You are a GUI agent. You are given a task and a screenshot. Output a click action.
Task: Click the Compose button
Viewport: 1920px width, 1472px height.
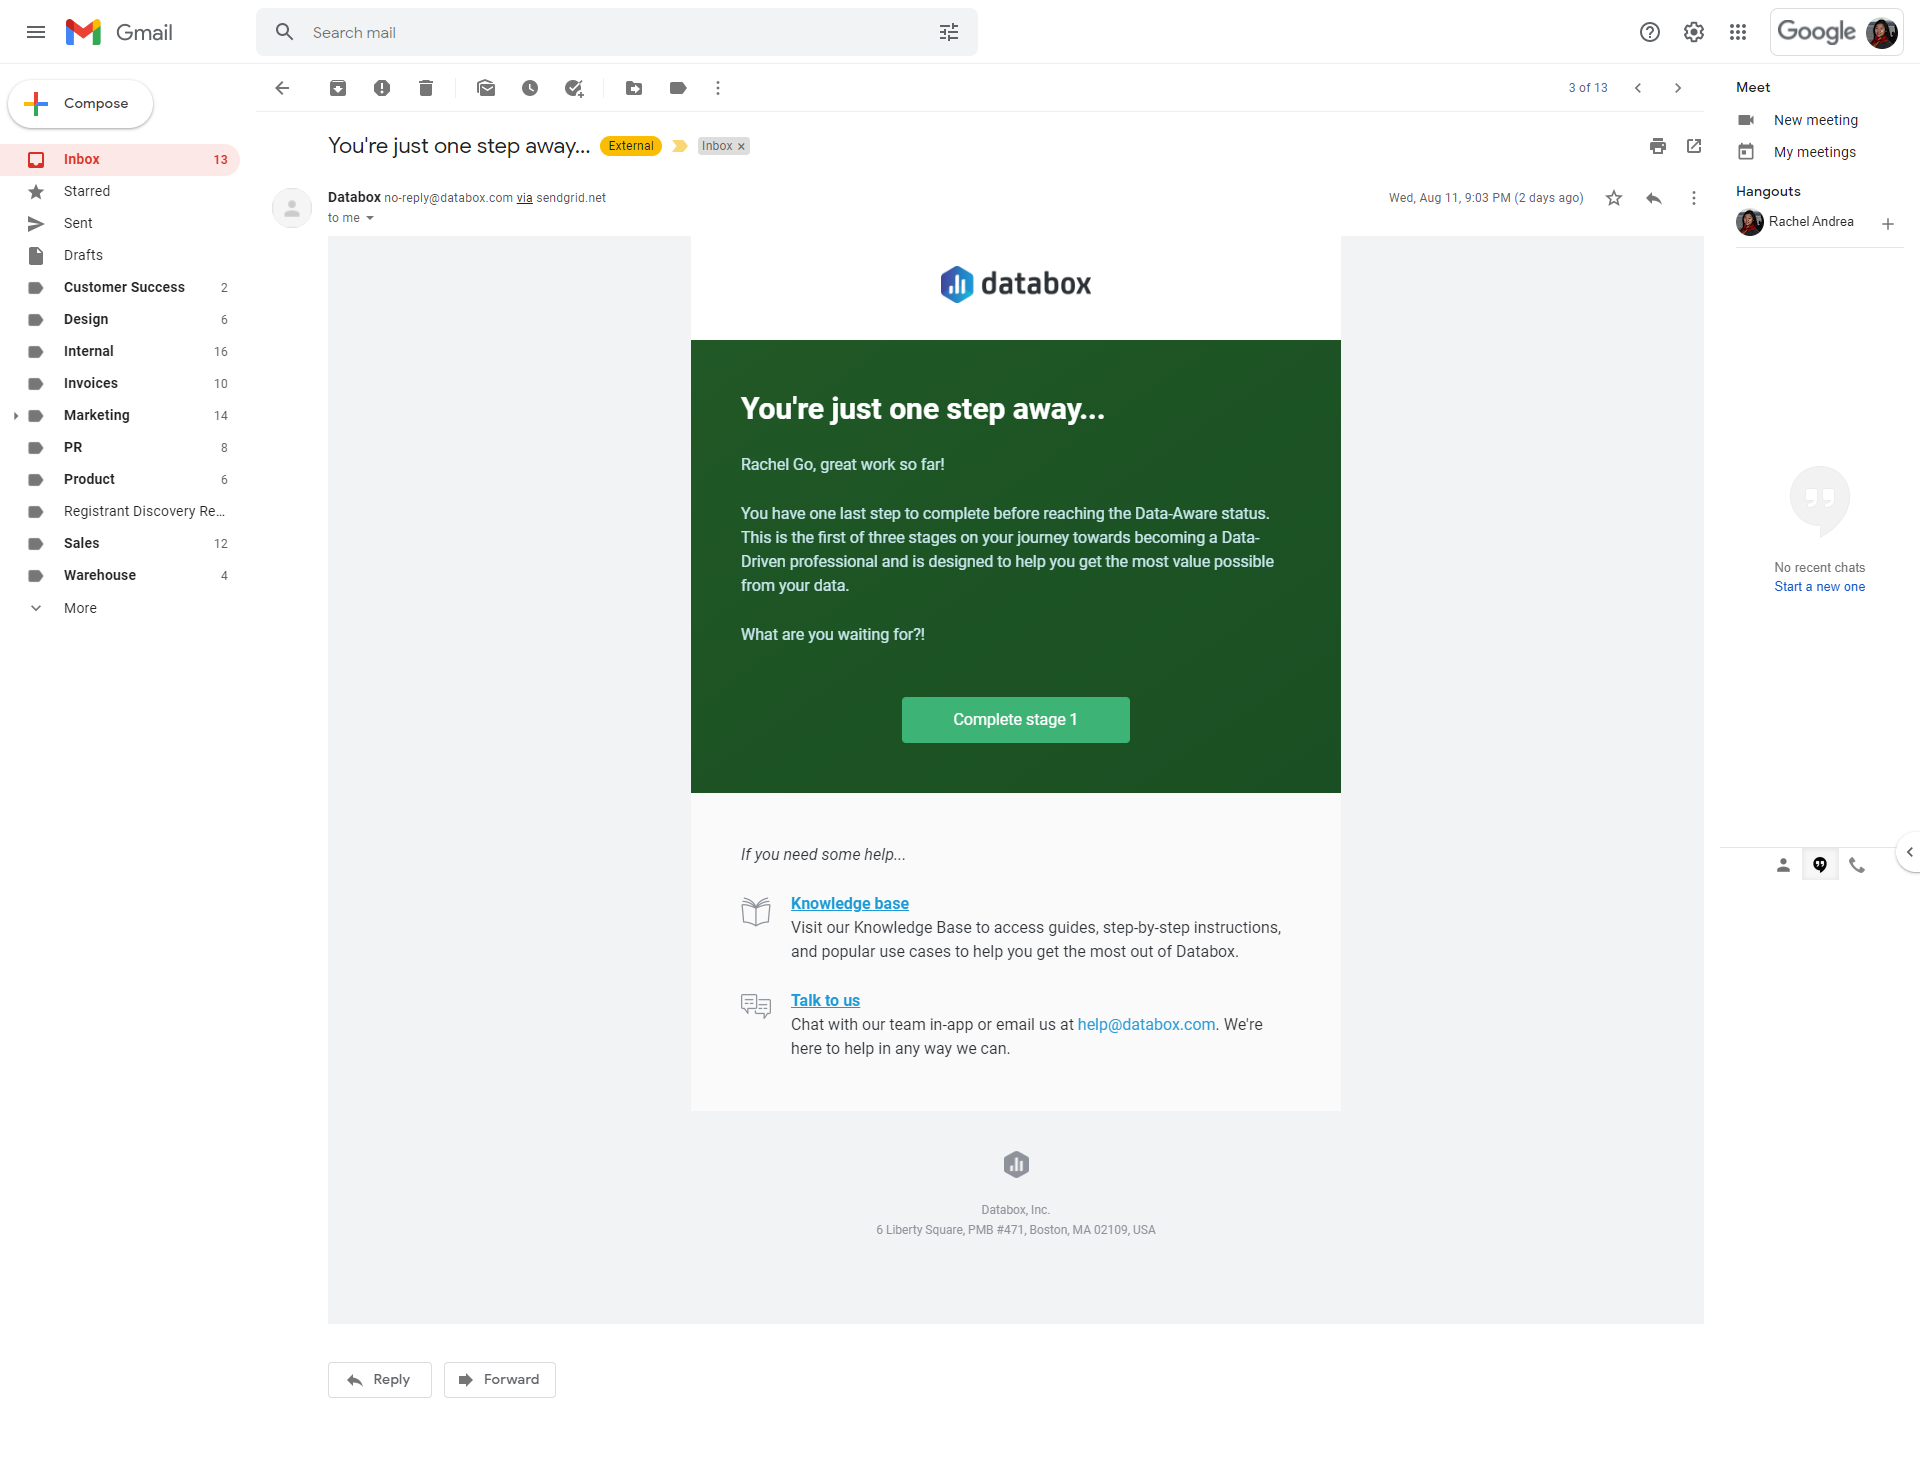pos(80,104)
